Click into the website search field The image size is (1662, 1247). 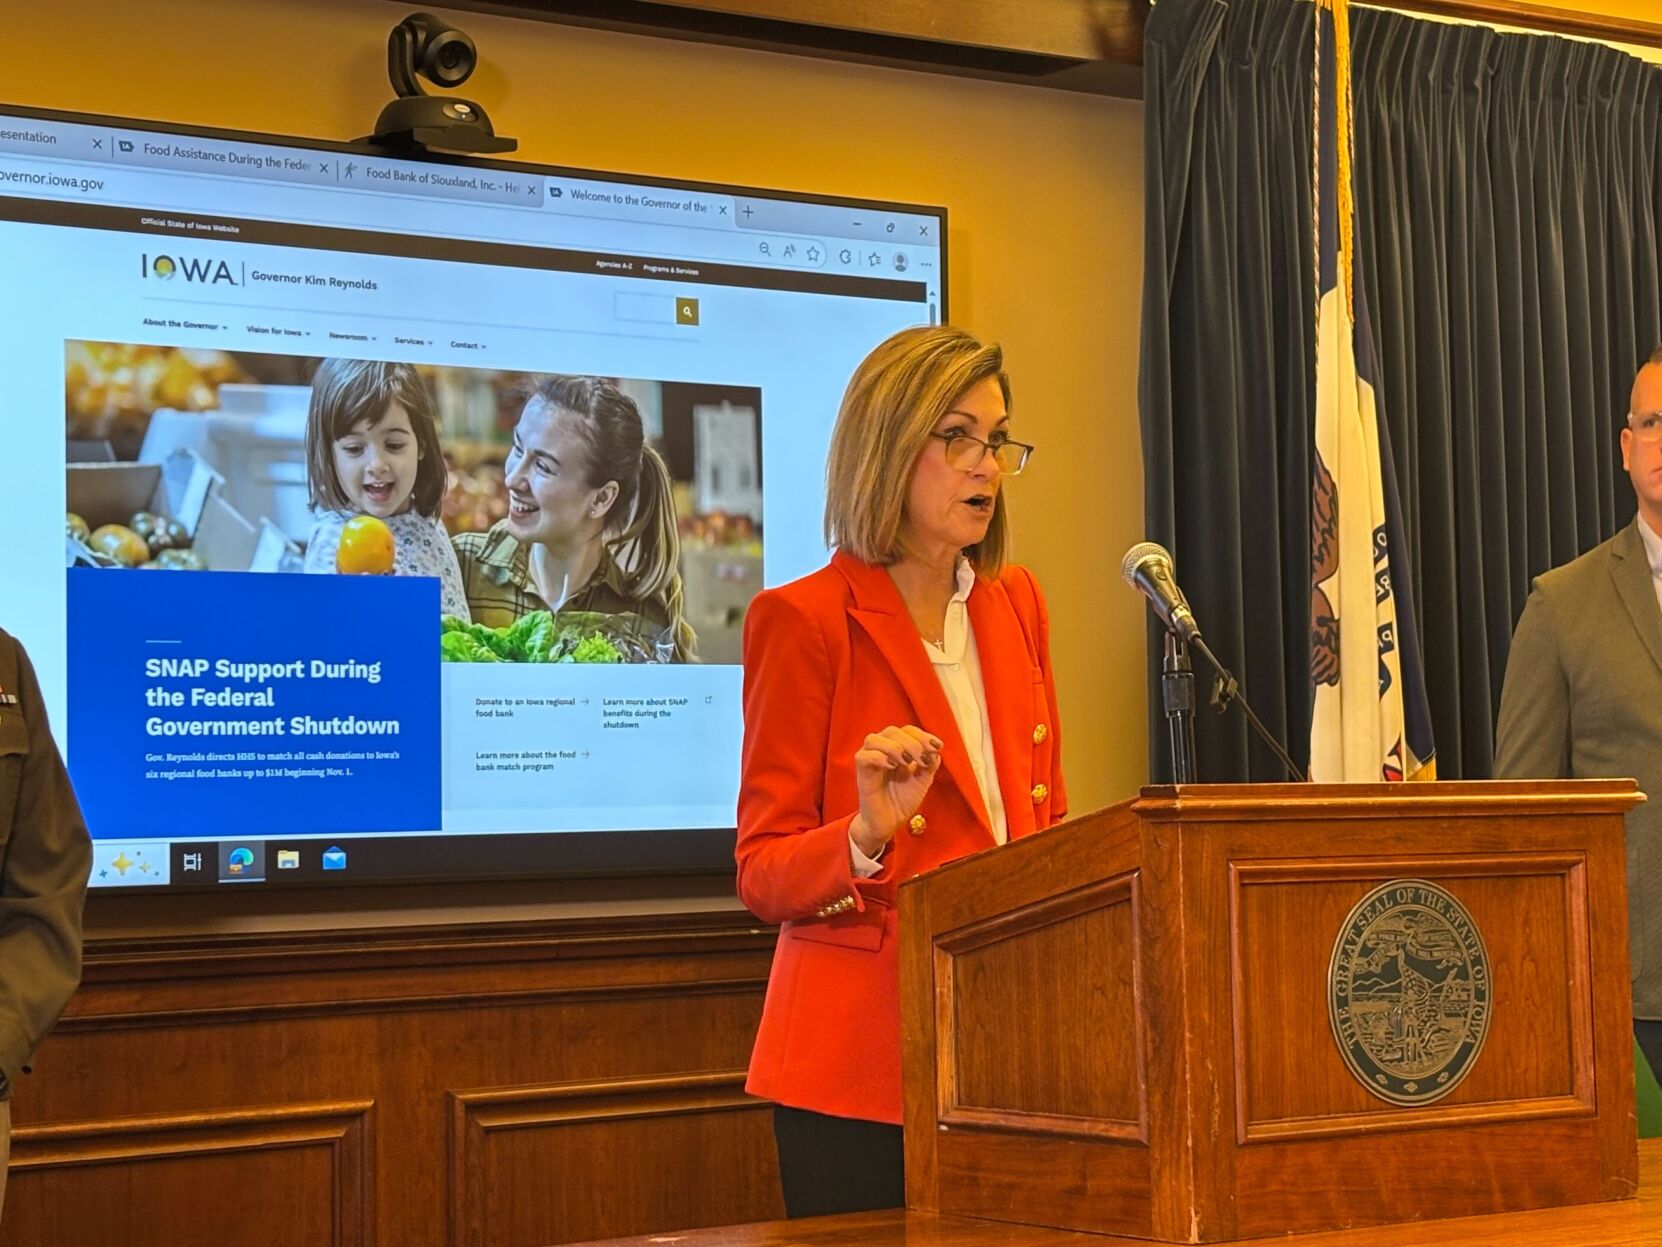tap(645, 309)
